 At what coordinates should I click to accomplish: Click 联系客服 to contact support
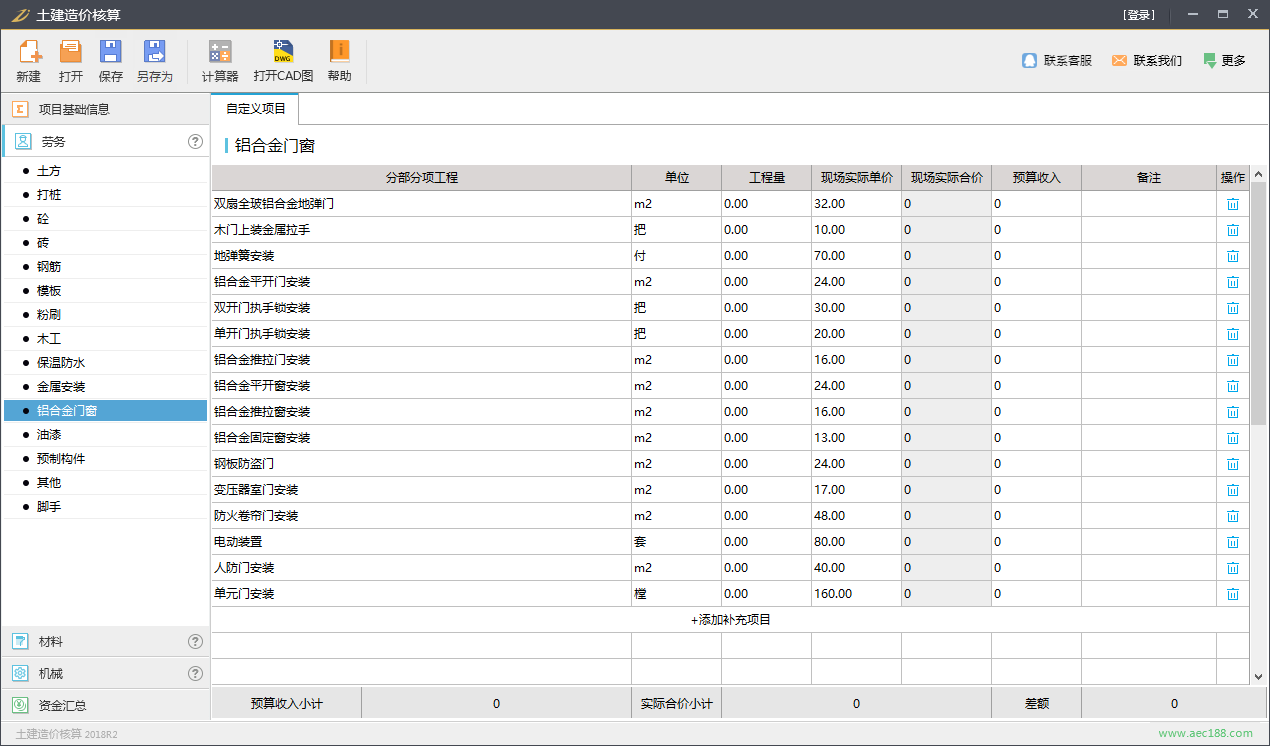tap(1057, 61)
